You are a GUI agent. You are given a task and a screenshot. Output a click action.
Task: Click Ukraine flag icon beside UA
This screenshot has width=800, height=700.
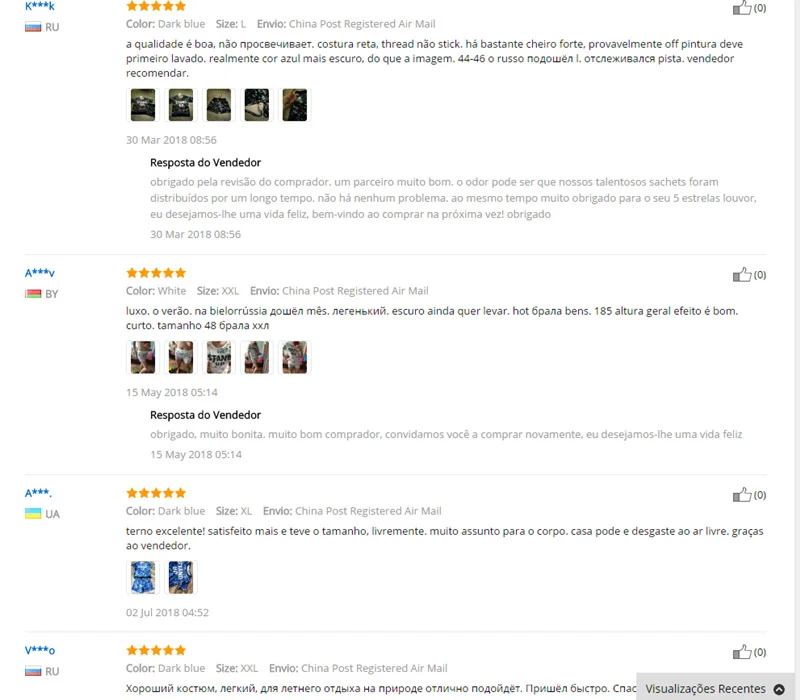[x=33, y=514]
